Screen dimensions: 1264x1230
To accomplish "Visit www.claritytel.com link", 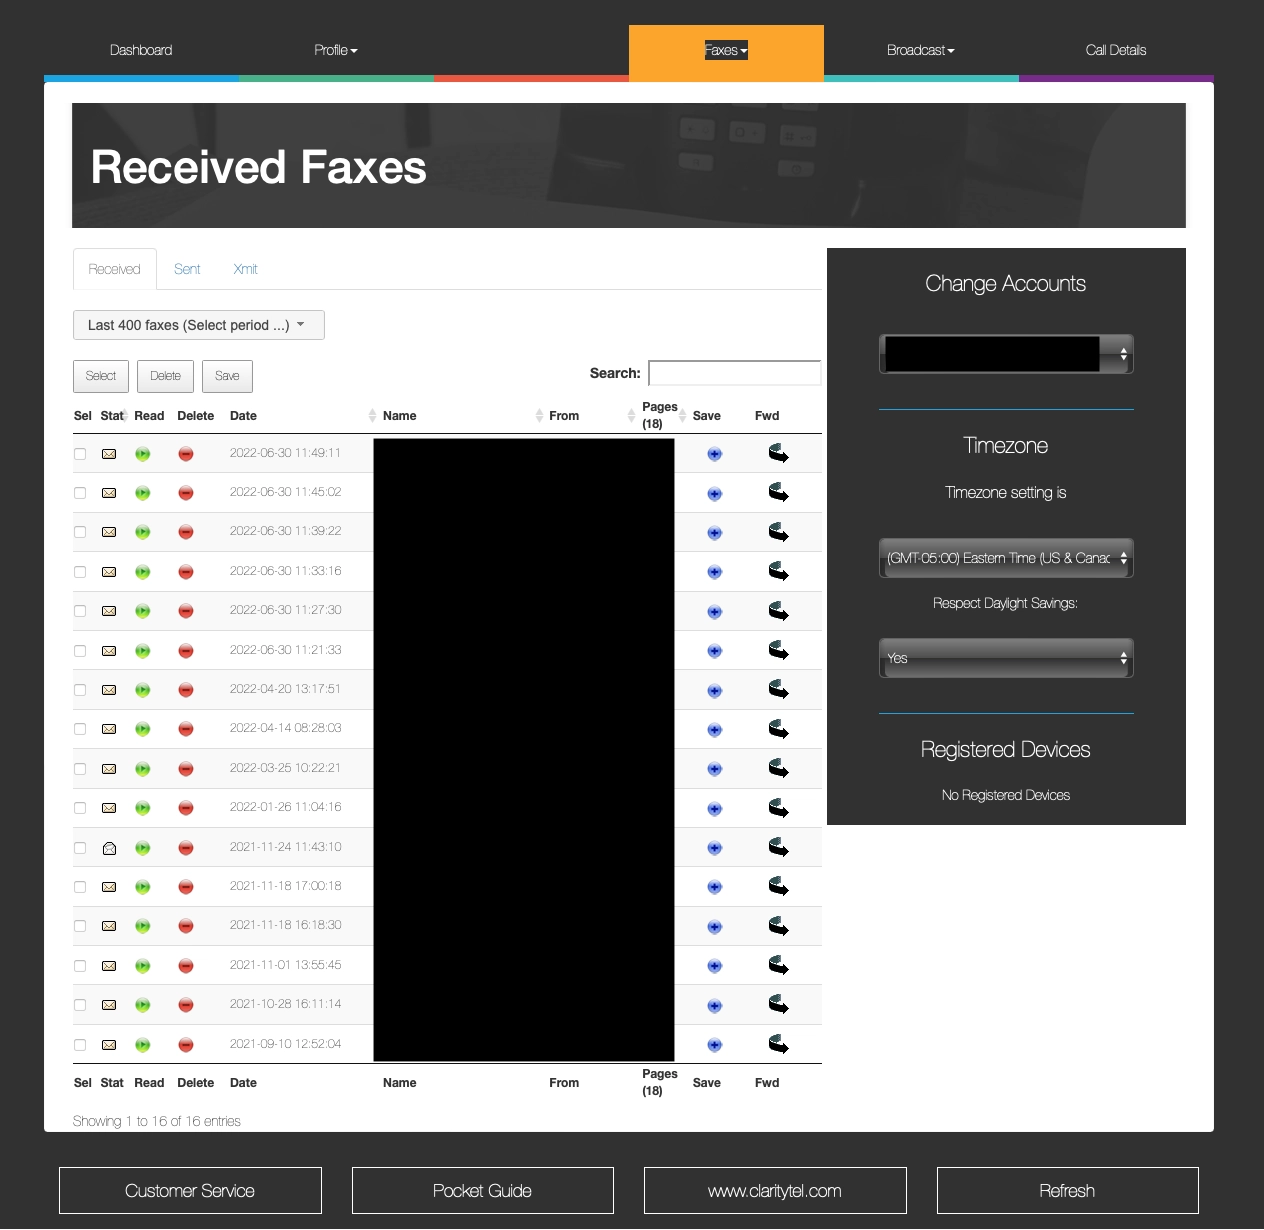I will (775, 1191).
